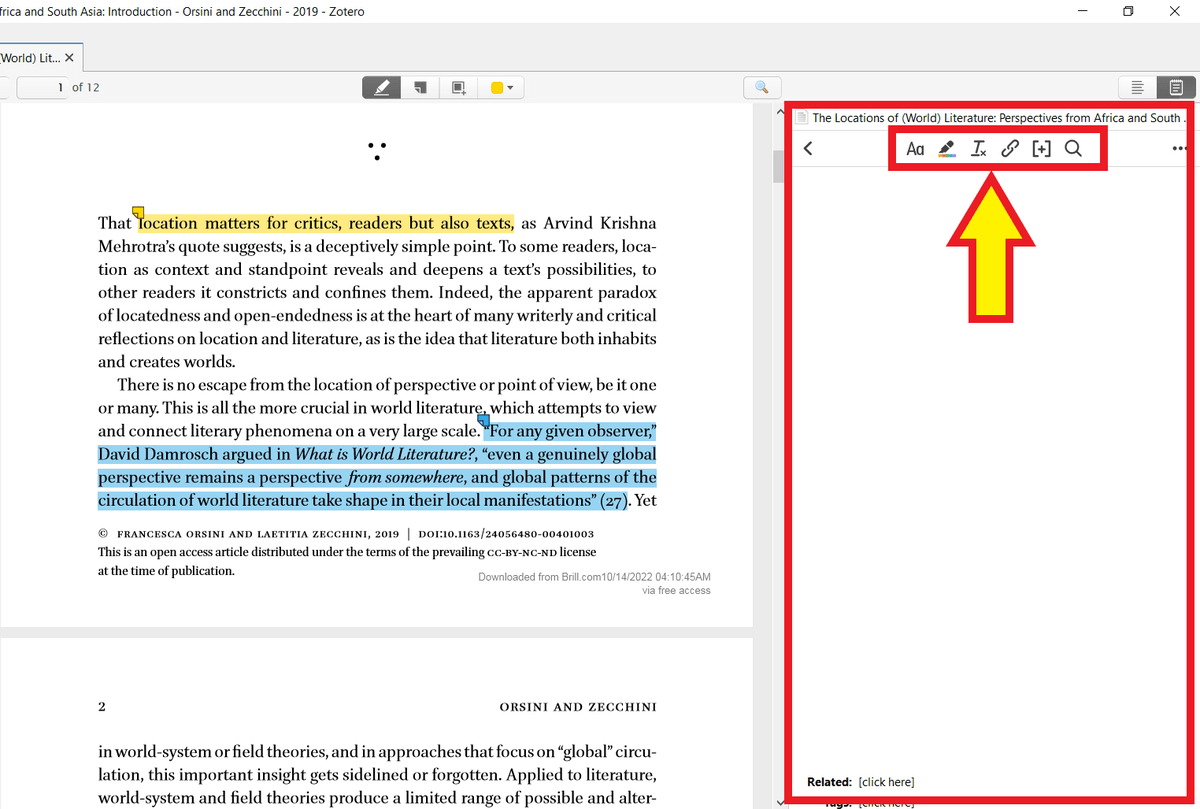Toggle the annotations sidebar view
Image resolution: width=1200 pixels, height=809 pixels.
point(1137,87)
